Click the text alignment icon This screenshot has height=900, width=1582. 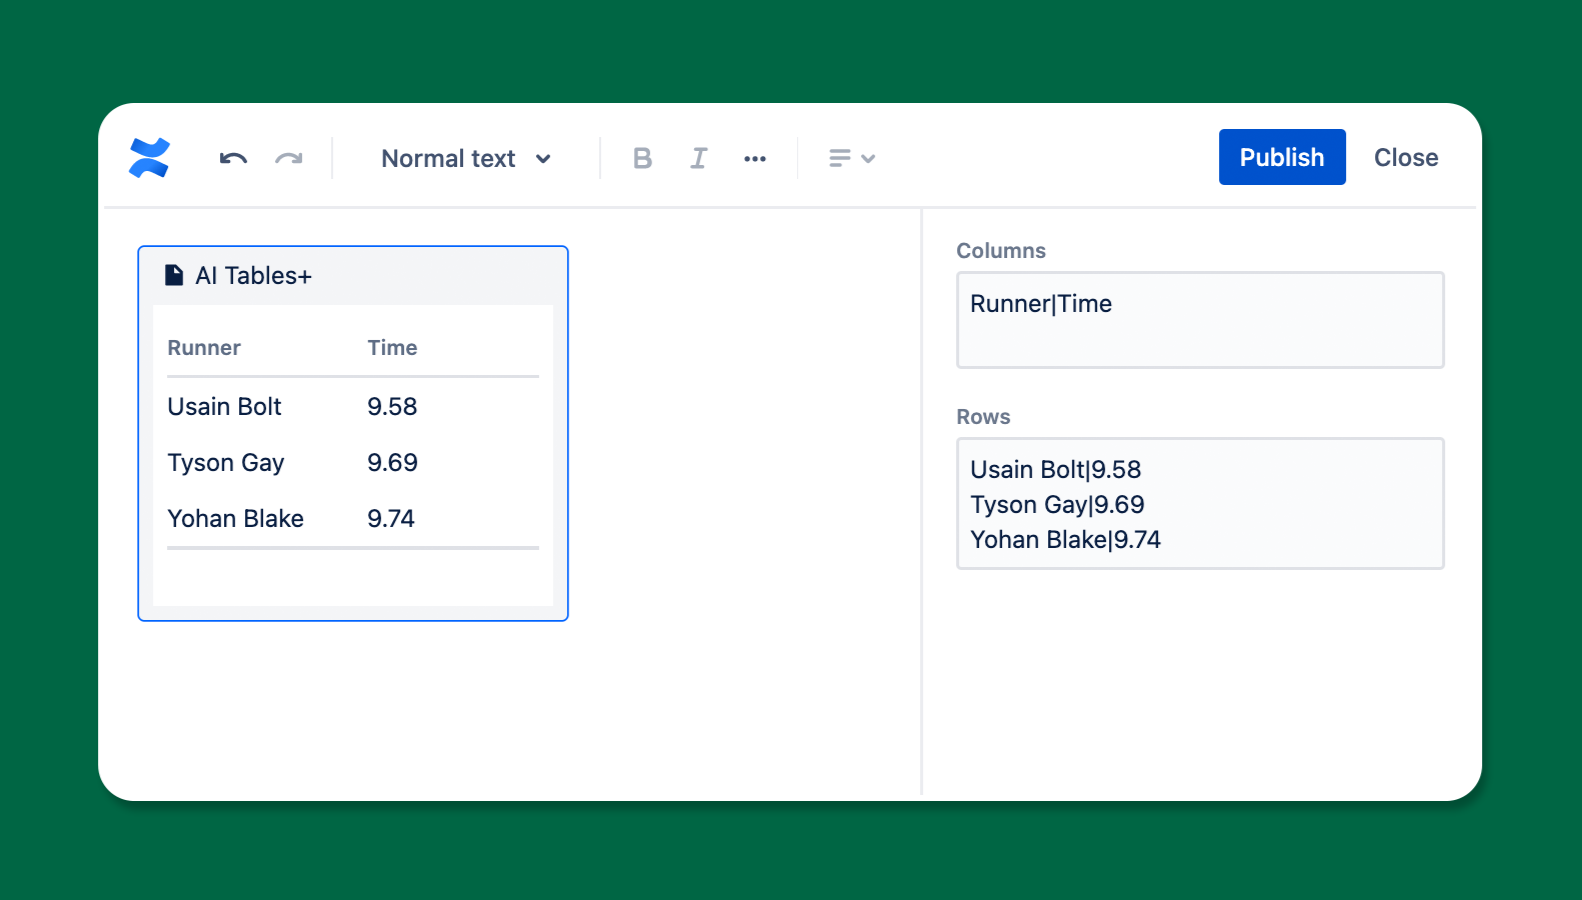tap(840, 158)
